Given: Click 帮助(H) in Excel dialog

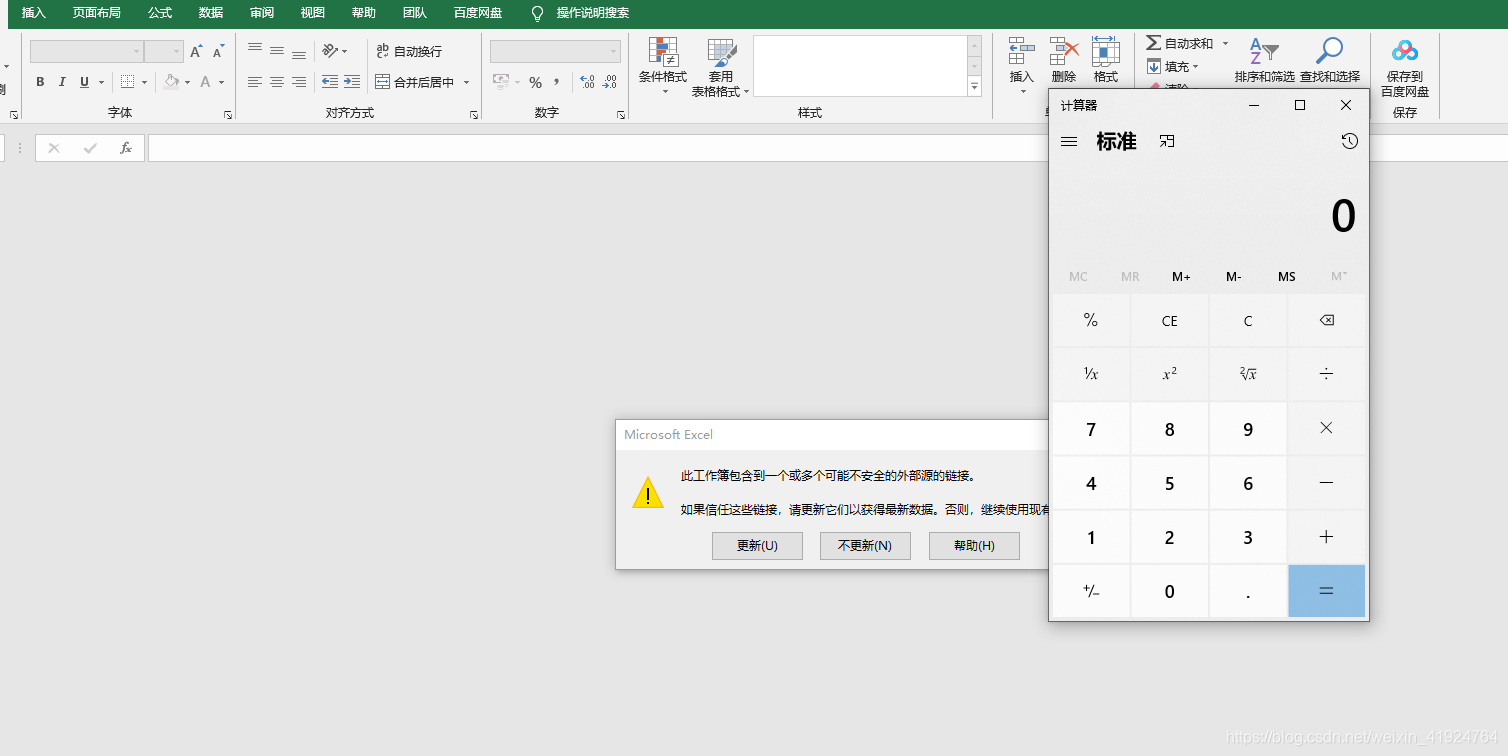Looking at the screenshot, I should (974, 546).
